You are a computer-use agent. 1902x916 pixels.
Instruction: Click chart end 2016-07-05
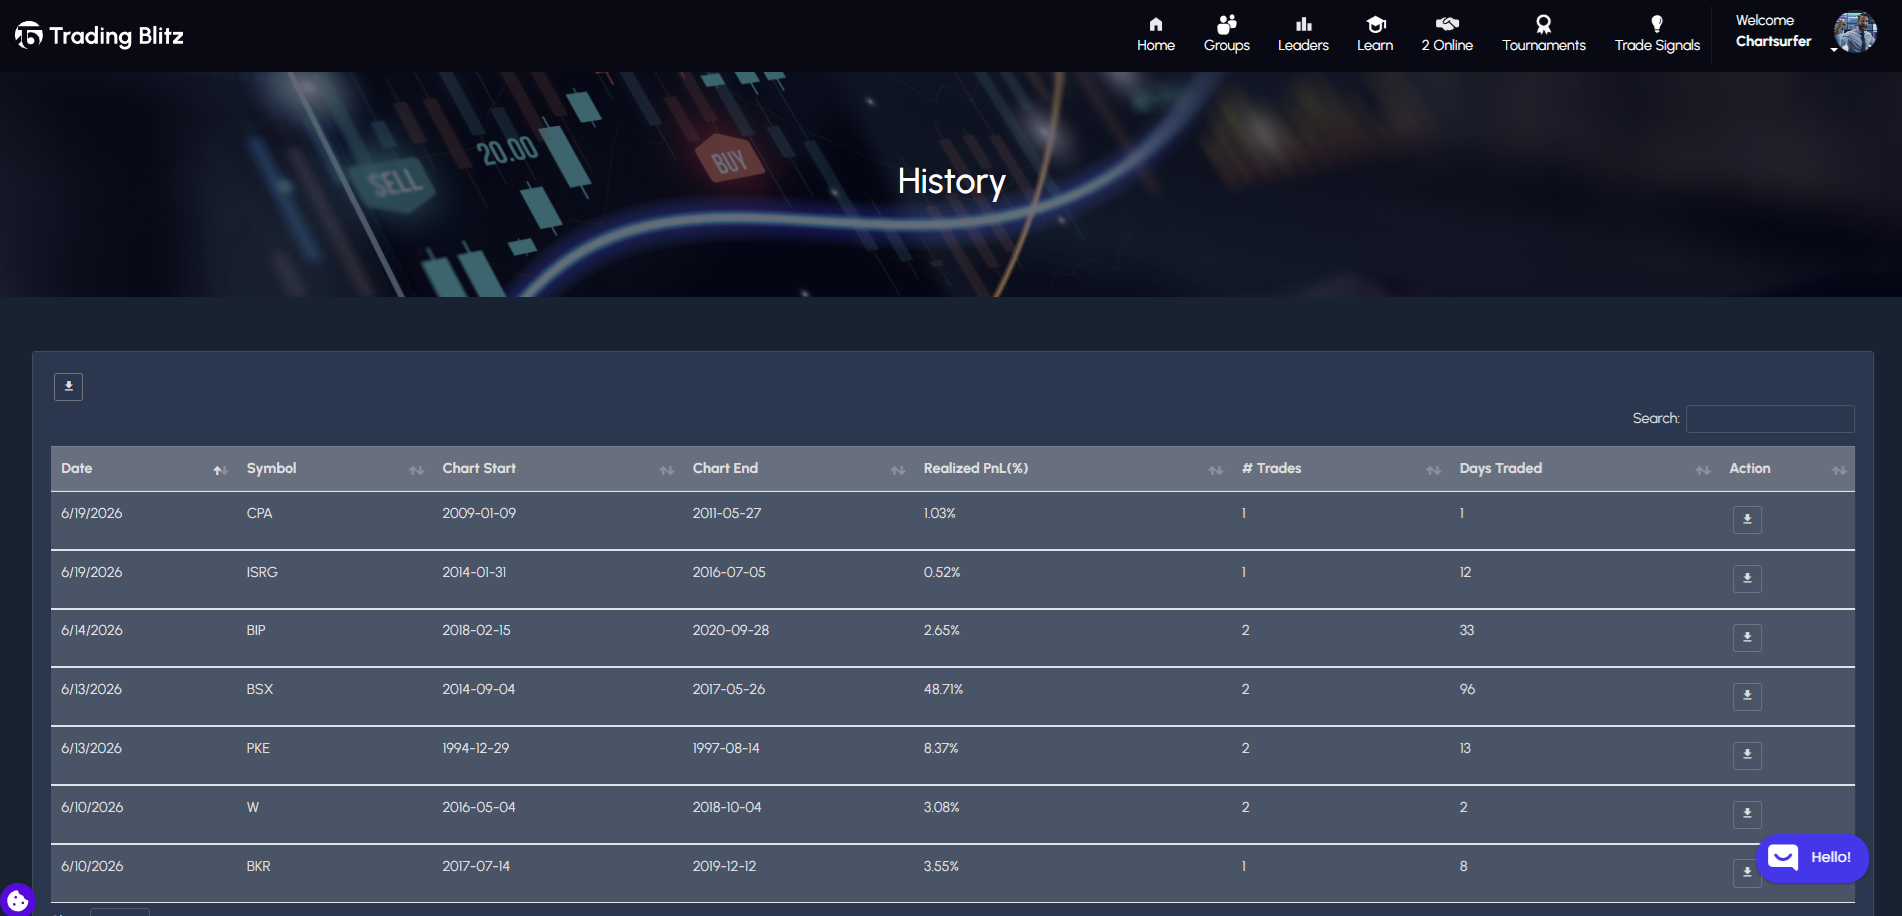tap(729, 572)
